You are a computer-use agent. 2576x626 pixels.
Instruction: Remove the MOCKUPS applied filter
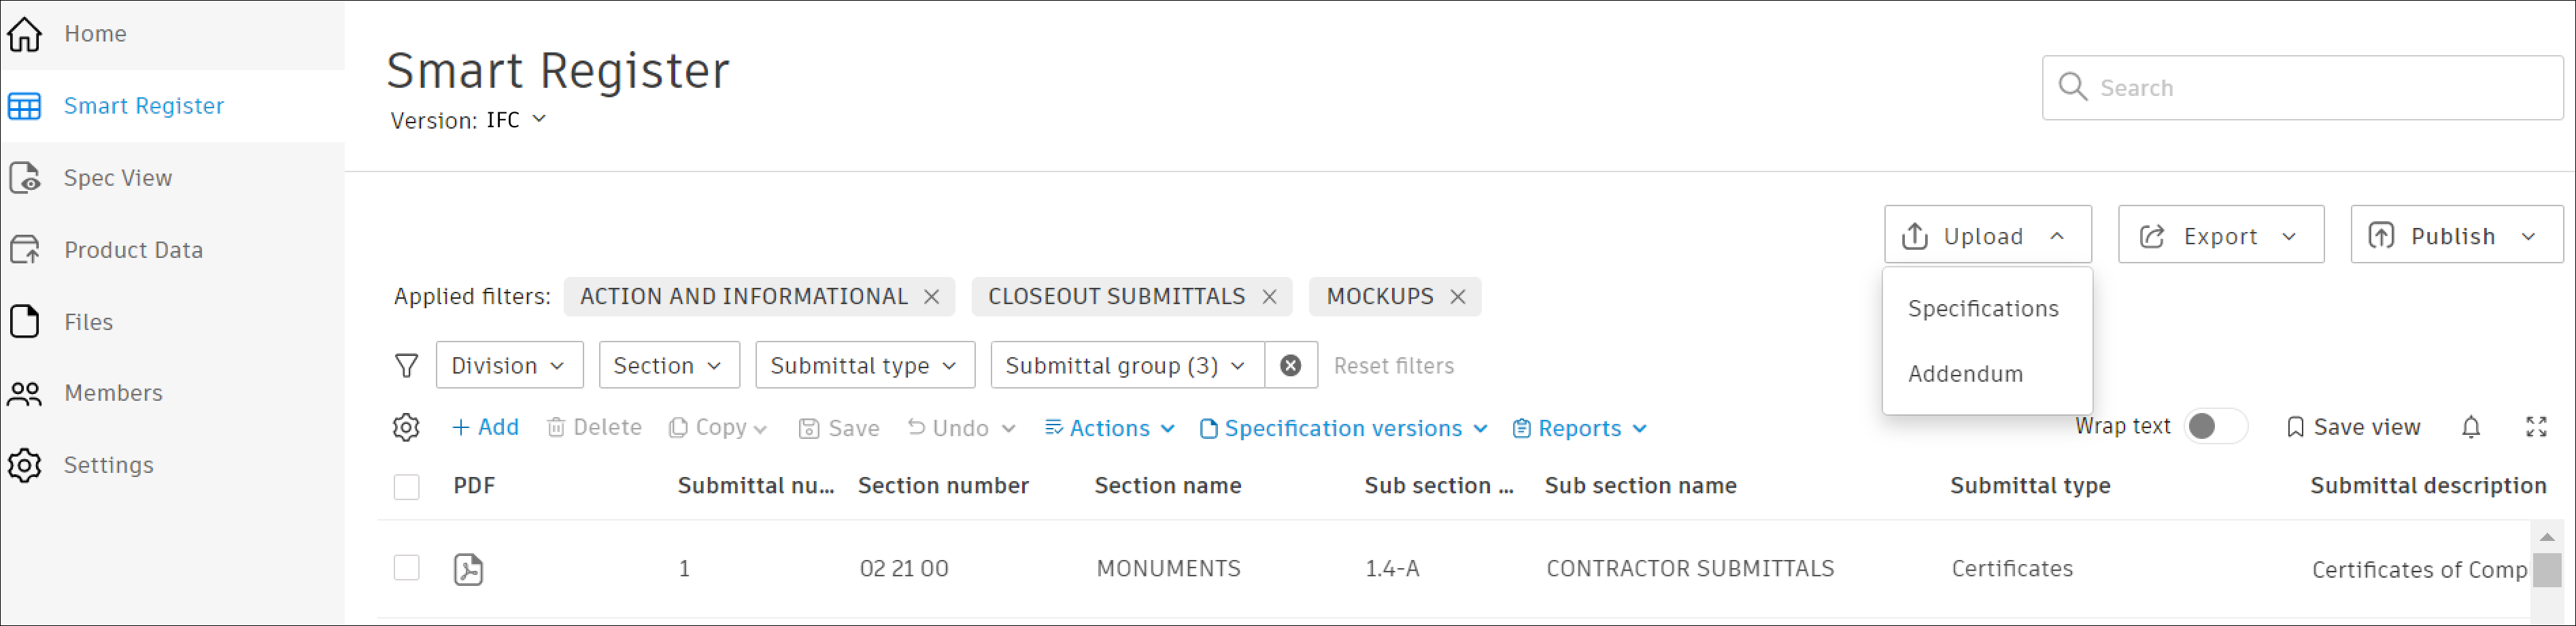coord(1457,297)
